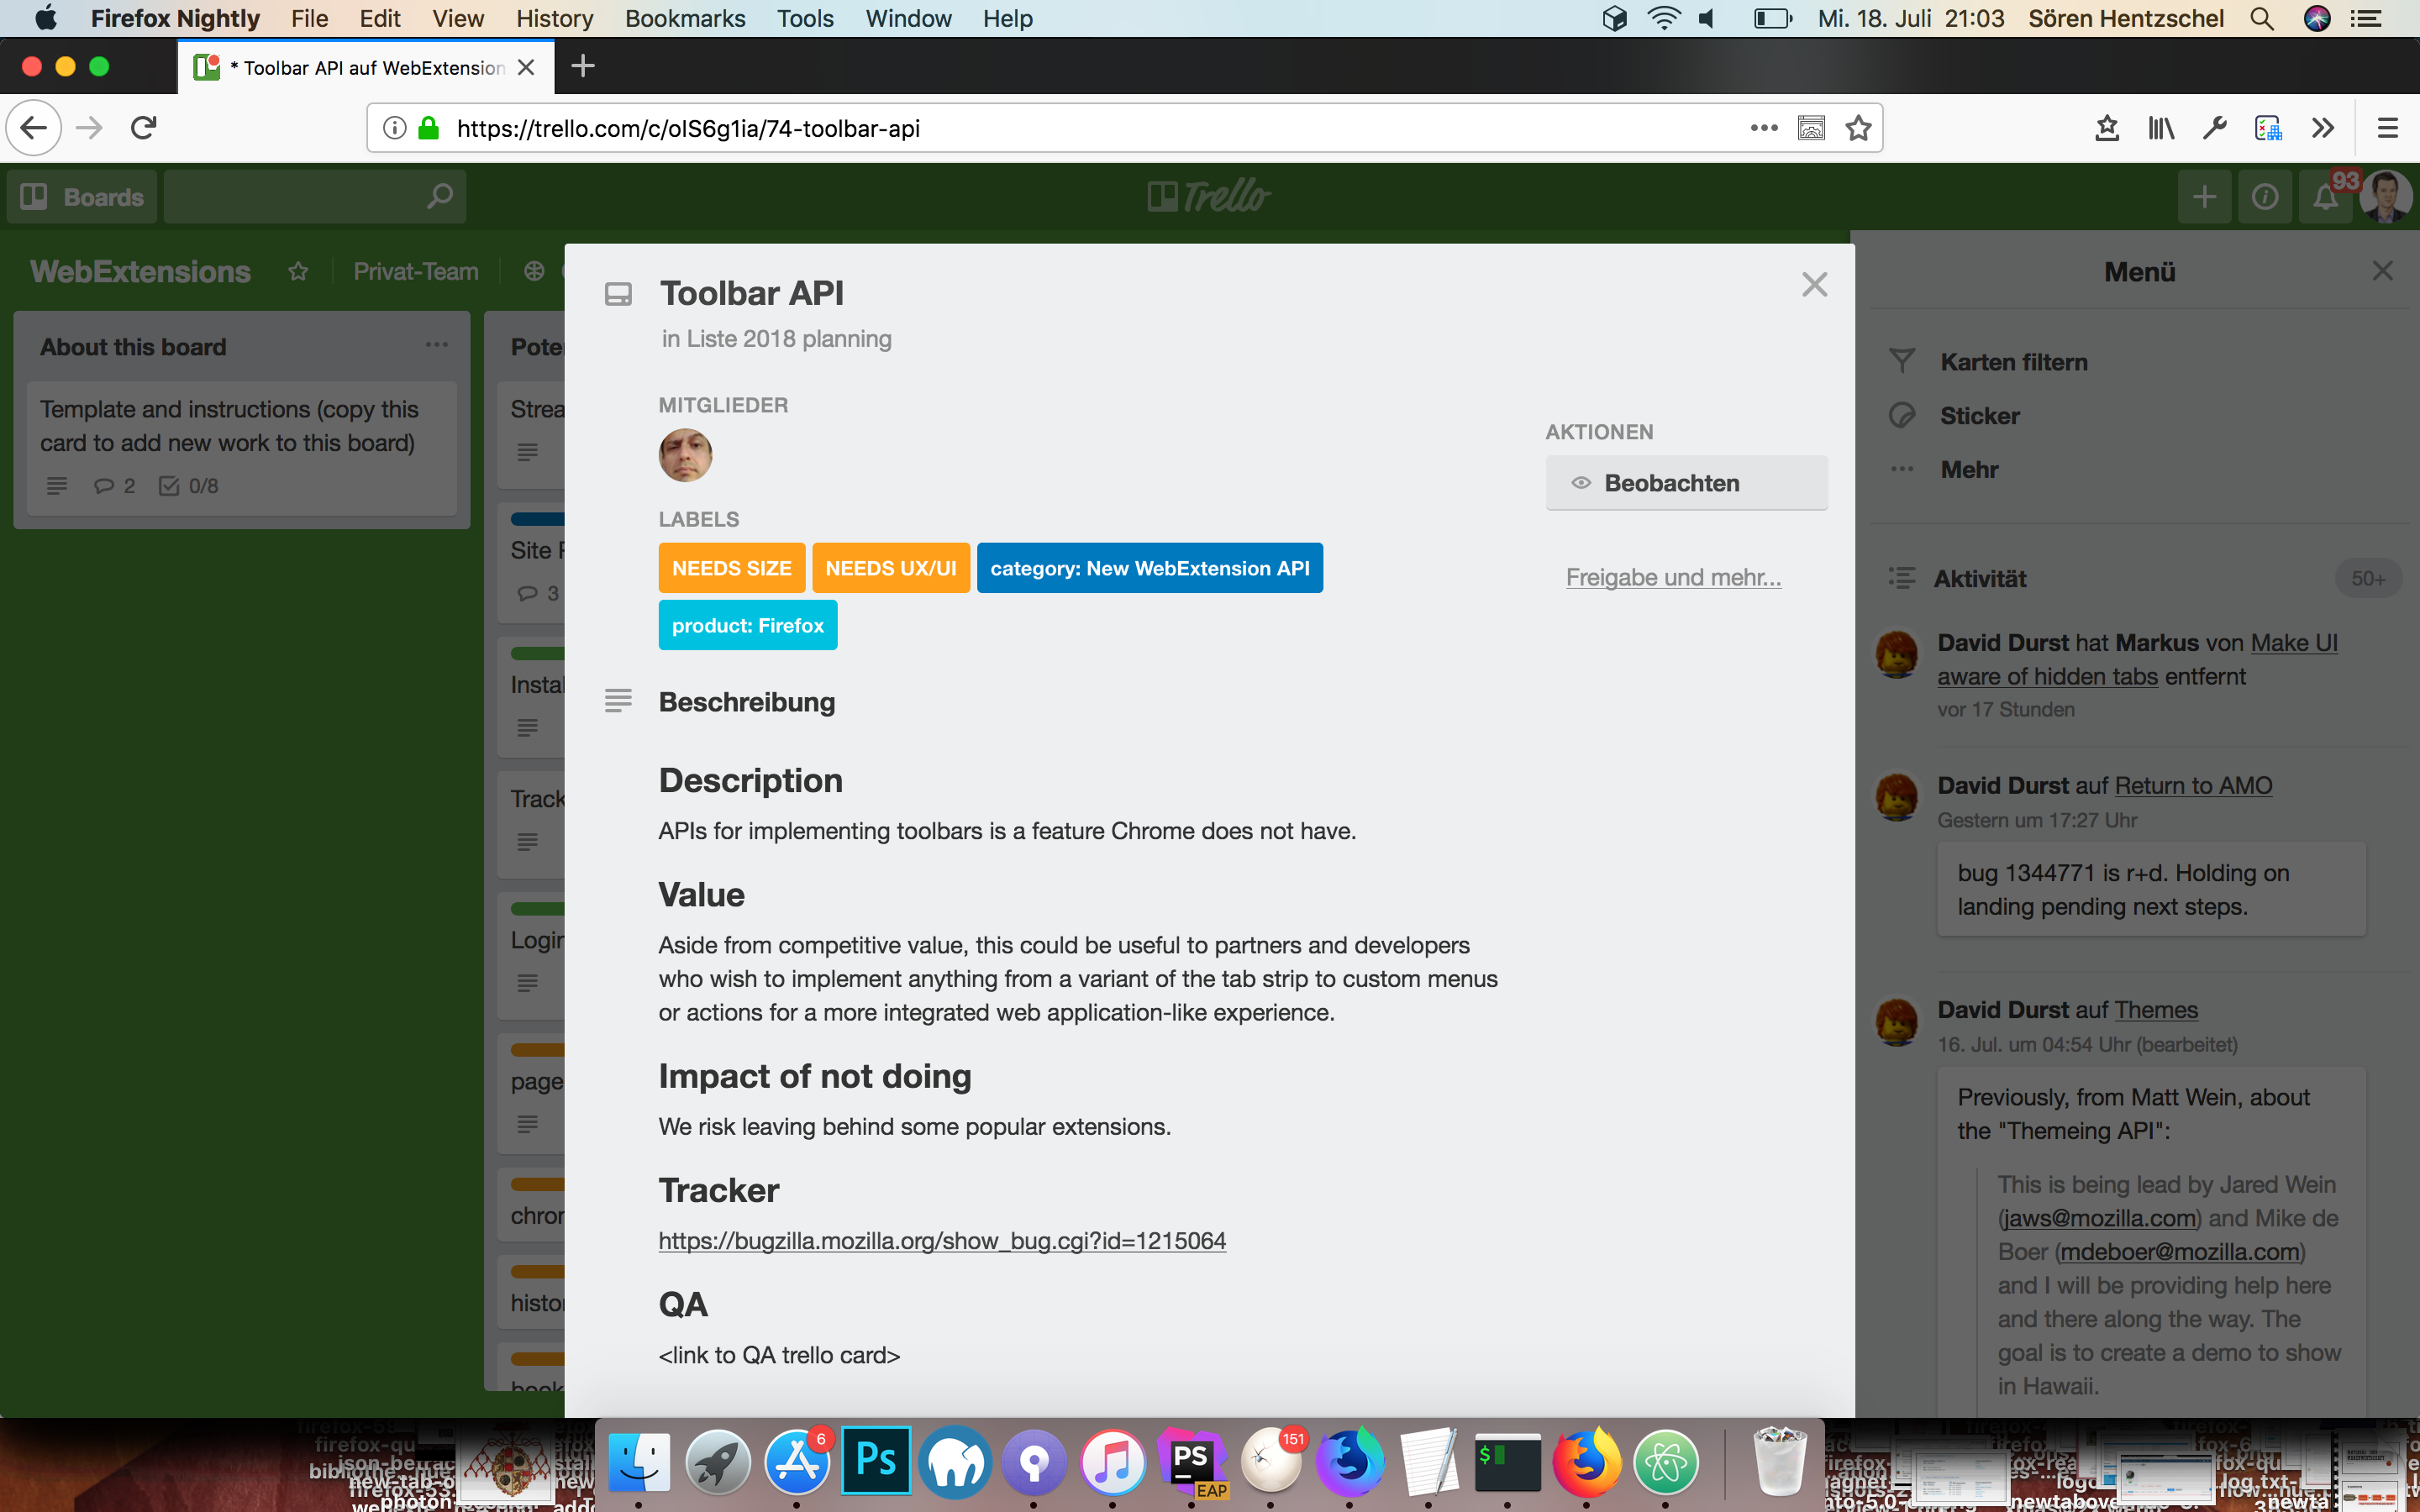This screenshot has width=2420, height=1512.
Task: Open the Trello info icon
Action: tap(2265, 197)
